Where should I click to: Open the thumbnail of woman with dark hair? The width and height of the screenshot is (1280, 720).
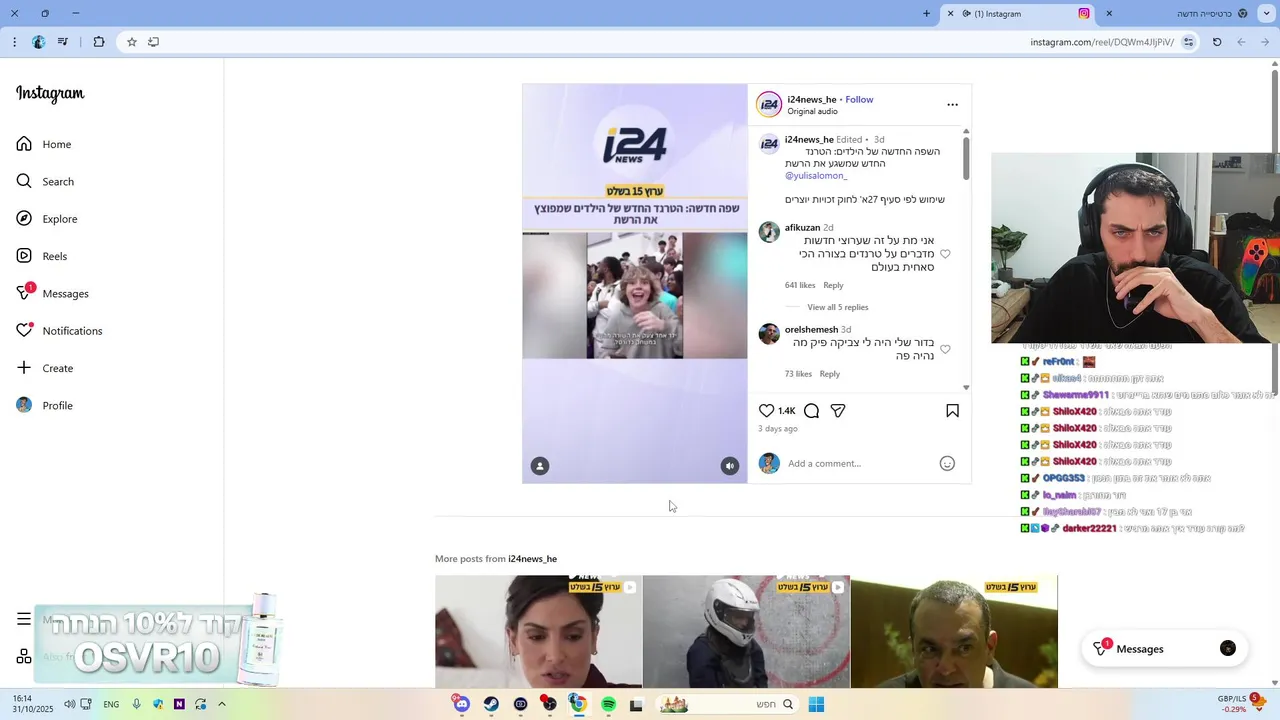[538, 632]
